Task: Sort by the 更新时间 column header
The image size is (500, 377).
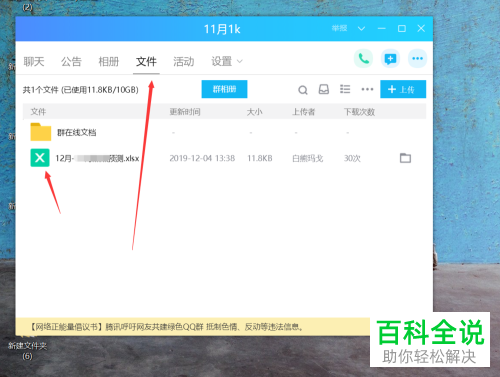Action: click(185, 112)
